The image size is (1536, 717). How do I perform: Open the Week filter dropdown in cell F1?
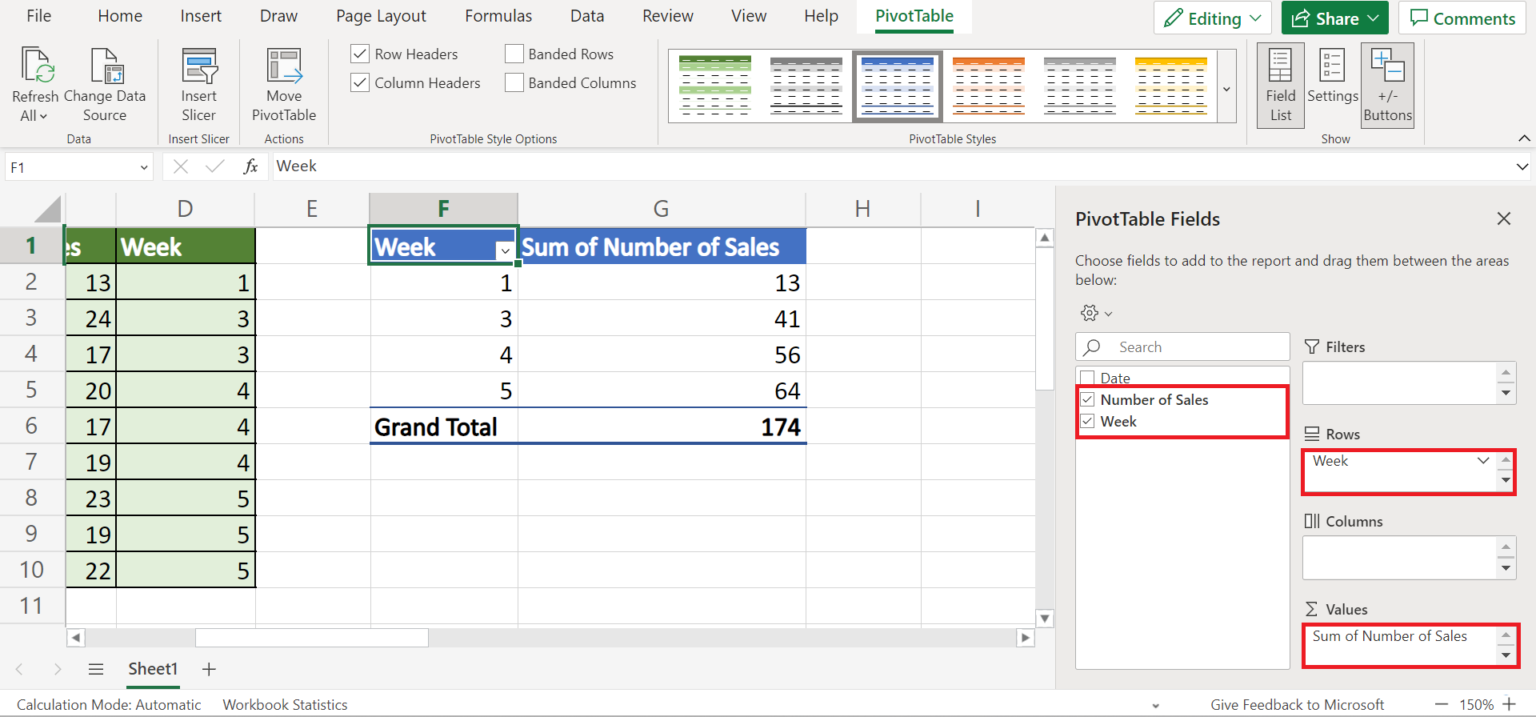coord(505,250)
